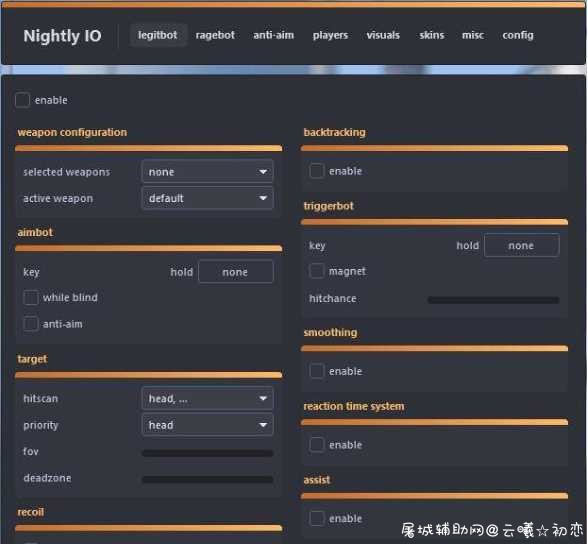588x544 pixels.
Task: Click the triggerbot hold mode label
Action: (468, 246)
